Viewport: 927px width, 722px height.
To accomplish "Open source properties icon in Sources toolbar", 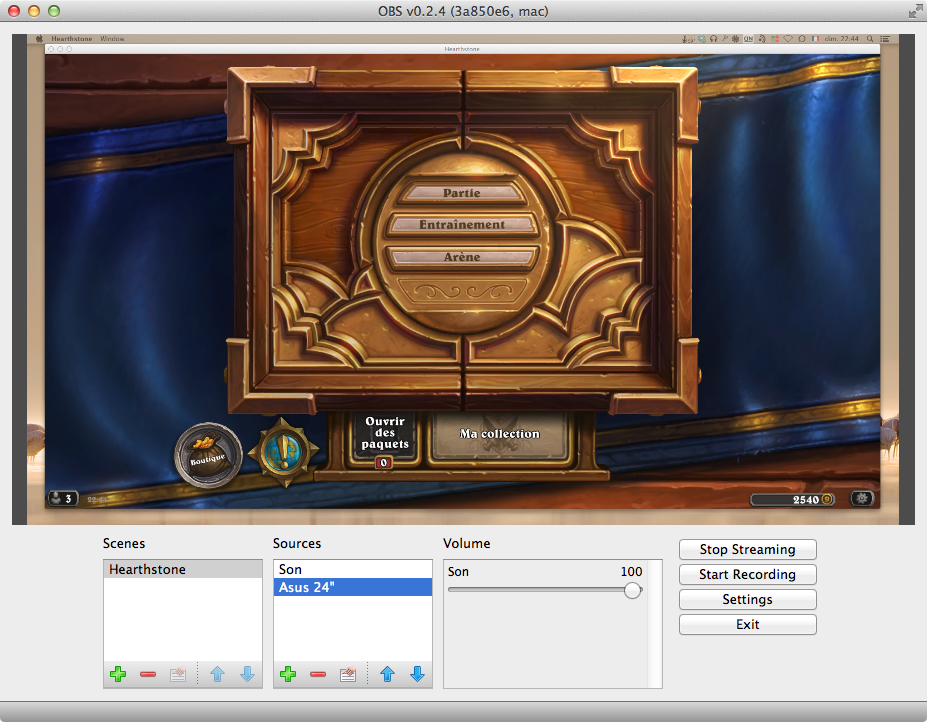I will [348, 674].
